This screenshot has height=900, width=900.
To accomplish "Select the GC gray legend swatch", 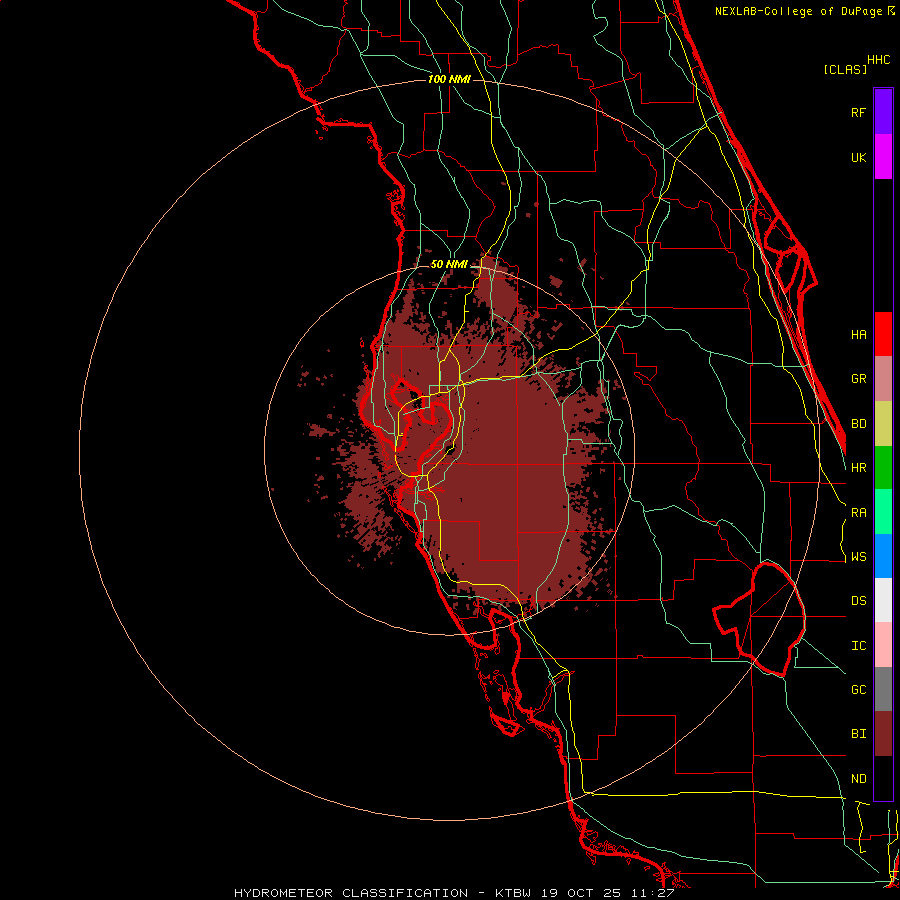I will pos(883,689).
